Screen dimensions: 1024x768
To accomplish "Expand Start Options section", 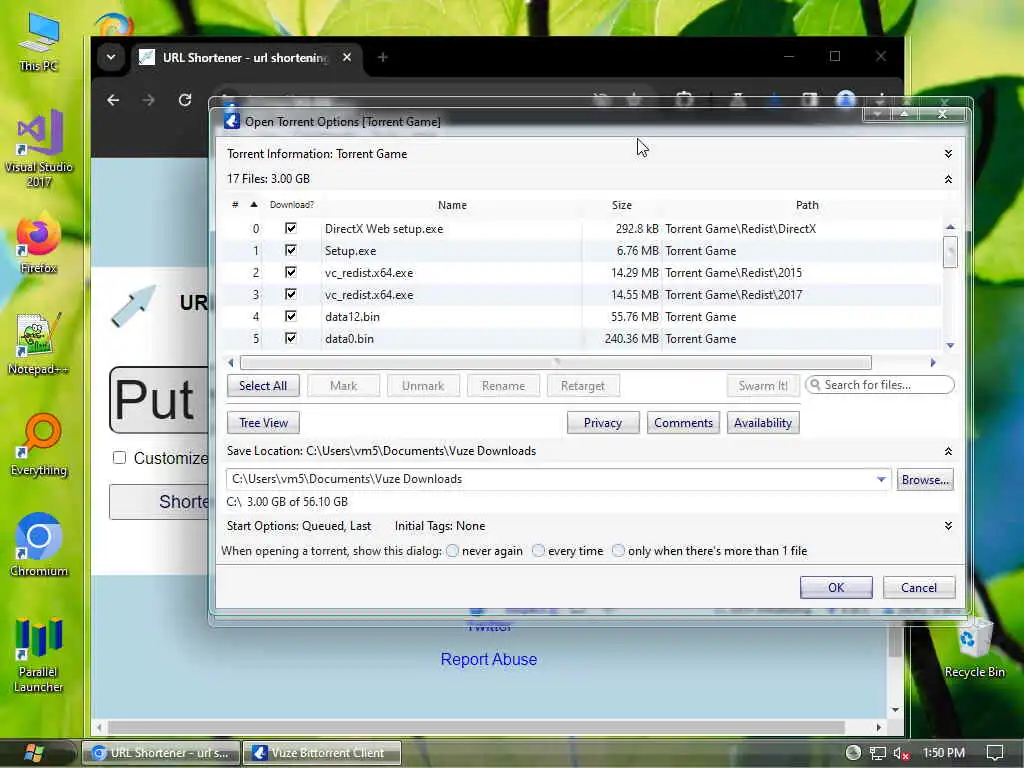I will [948, 526].
